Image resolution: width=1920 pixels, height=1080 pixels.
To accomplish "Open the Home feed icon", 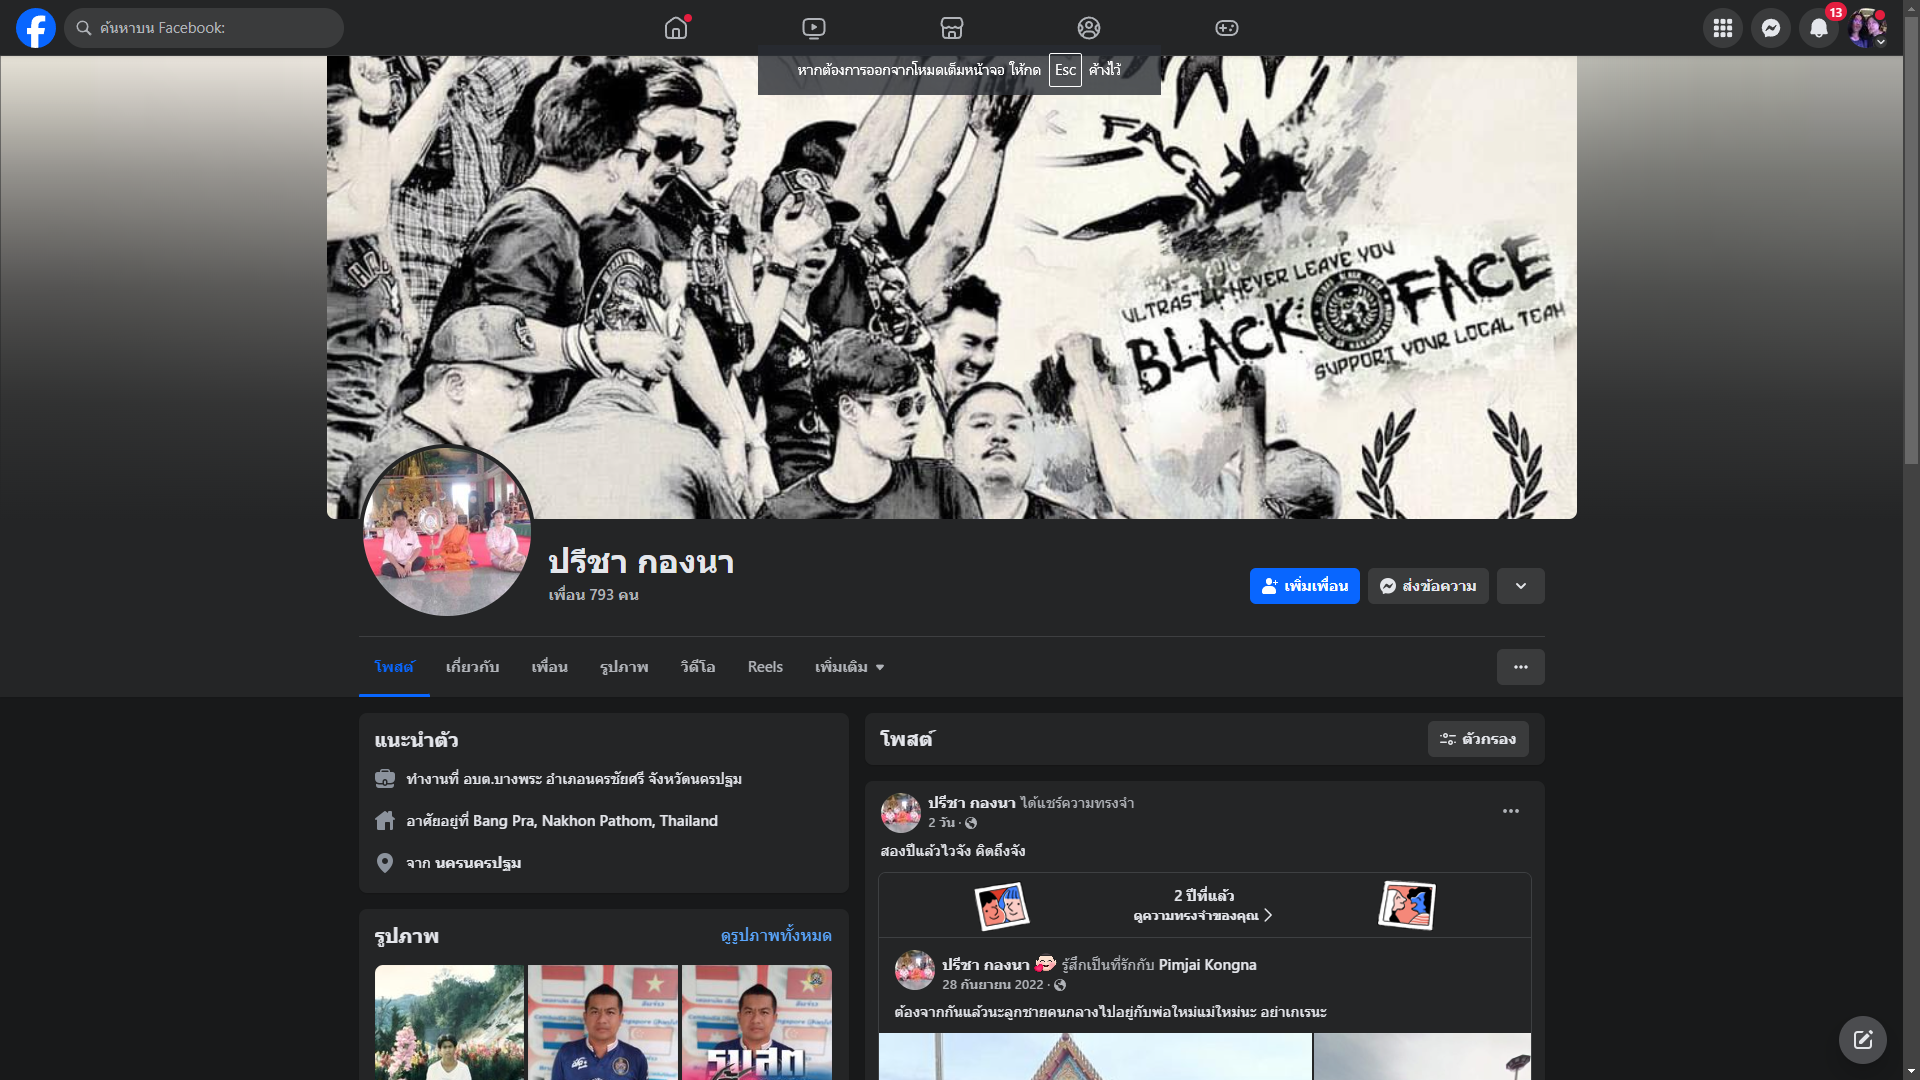I will click(676, 28).
